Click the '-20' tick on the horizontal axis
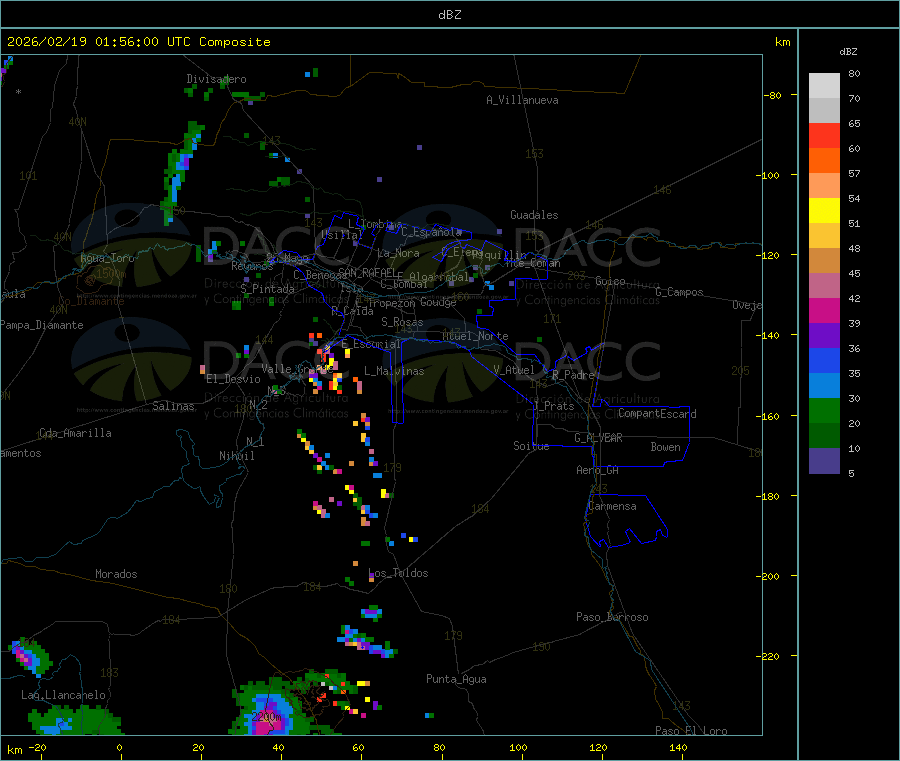 (x=37, y=747)
